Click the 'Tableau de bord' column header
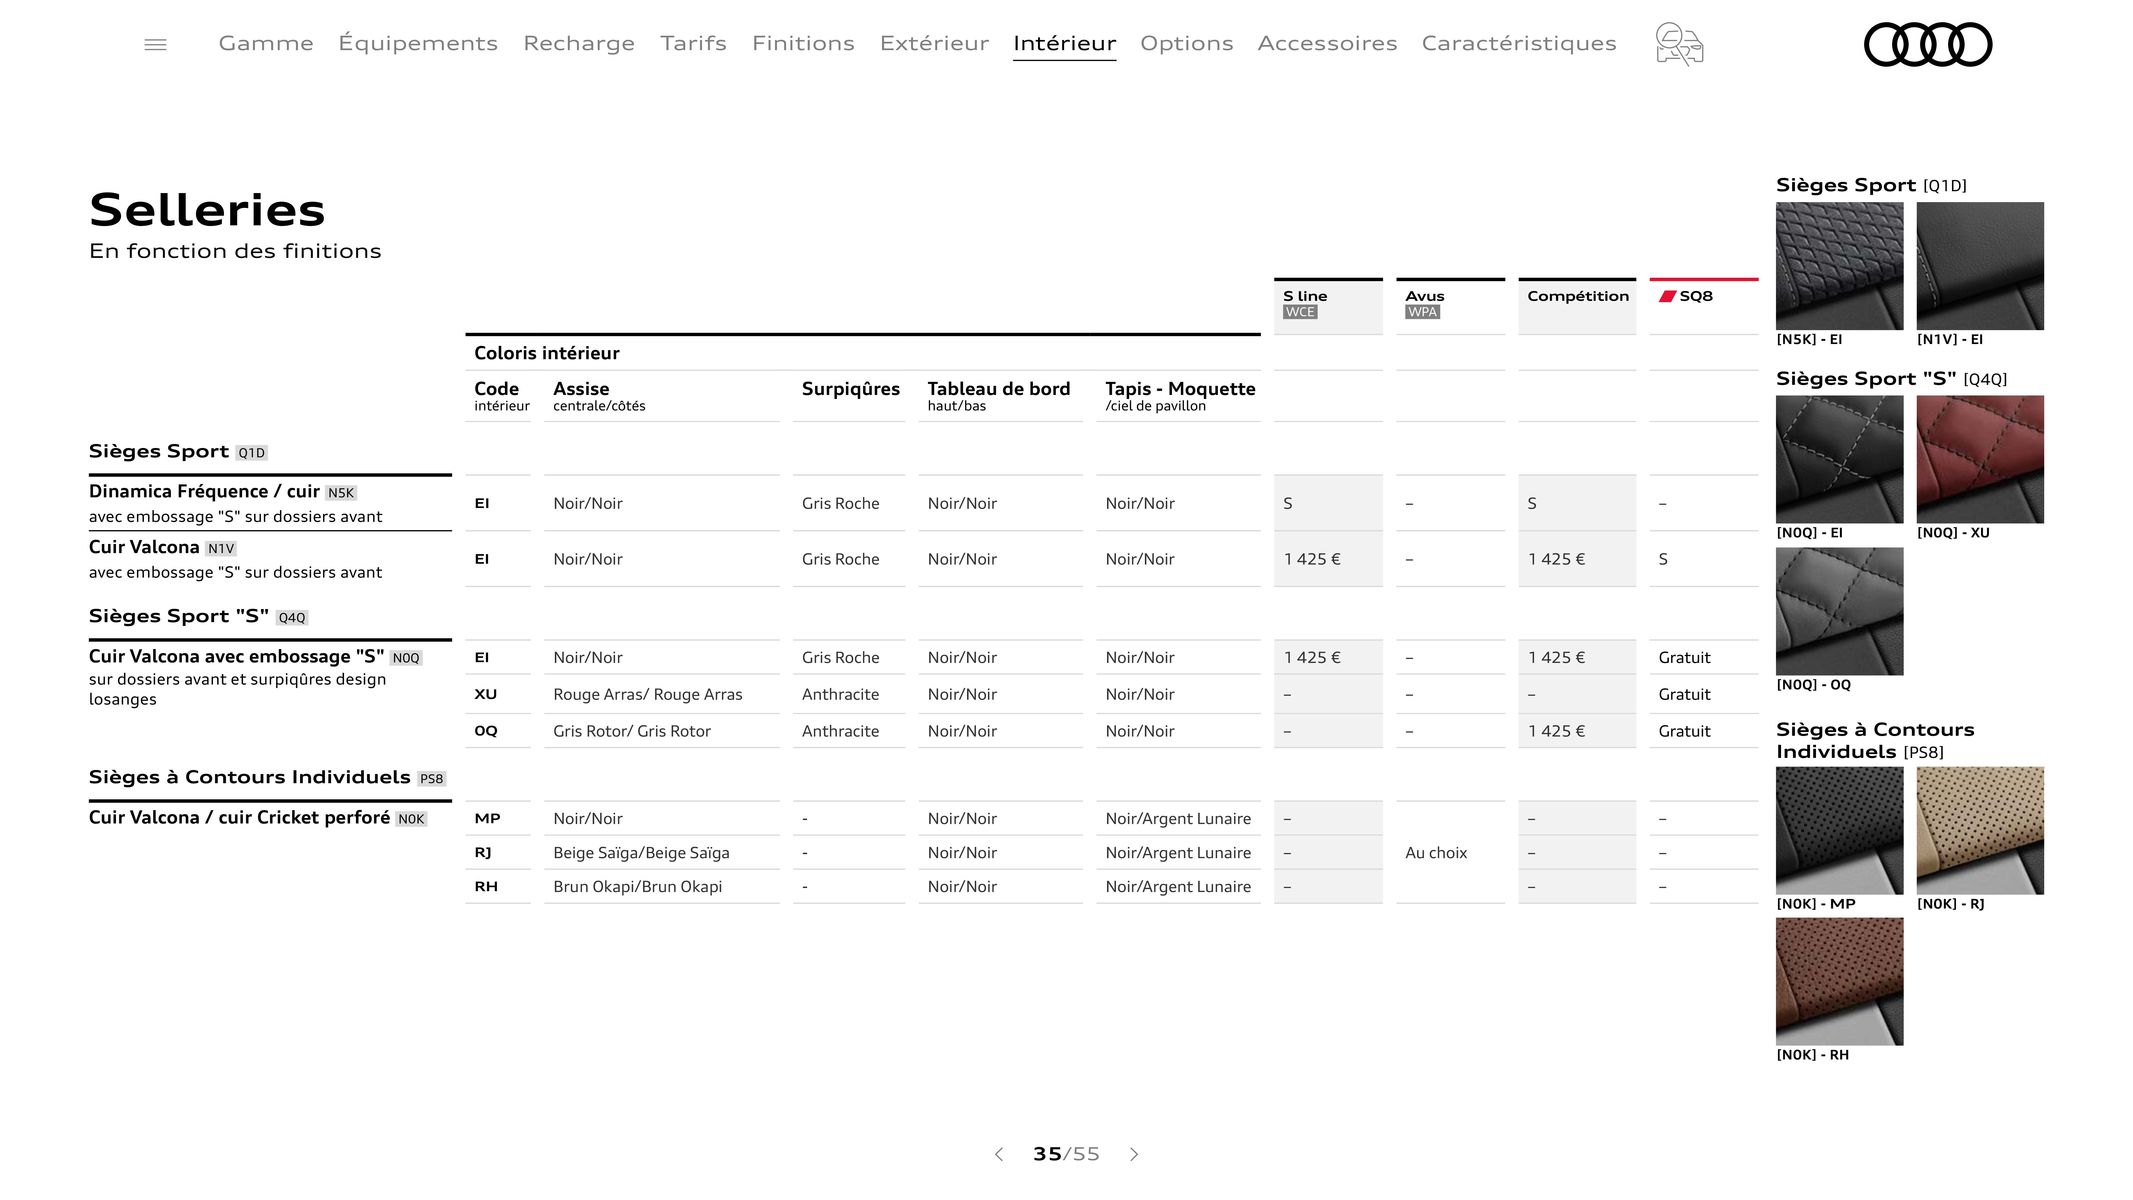The image size is (2133, 1200). (998, 389)
